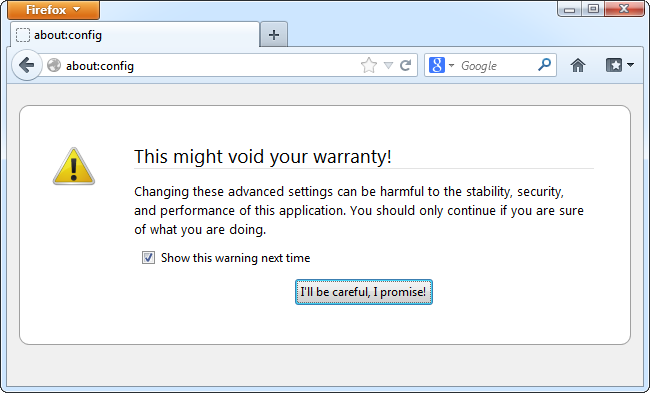This screenshot has width=650, height=393.
Task: Click the yellow warning triangle icon
Action: point(74,166)
